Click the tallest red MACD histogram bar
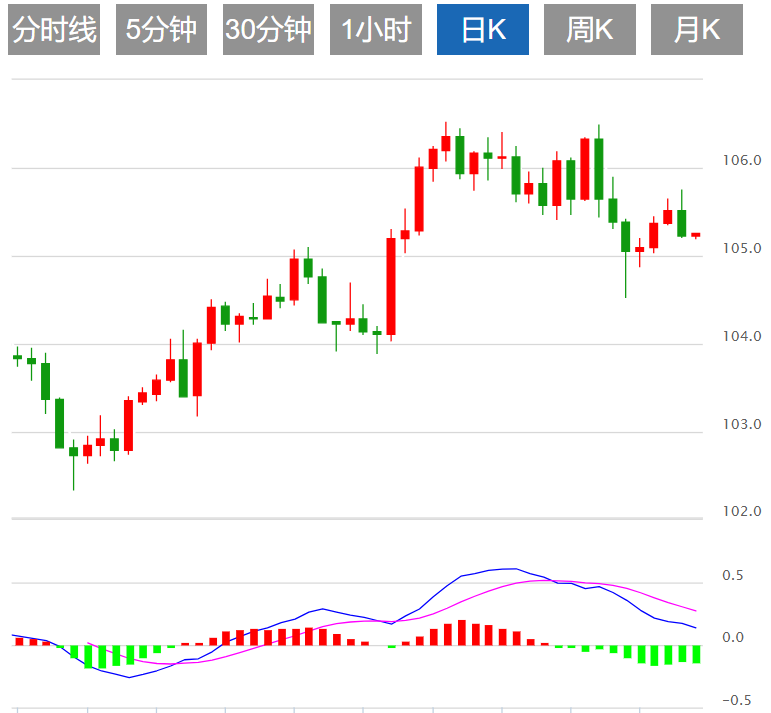 [x=462, y=633]
